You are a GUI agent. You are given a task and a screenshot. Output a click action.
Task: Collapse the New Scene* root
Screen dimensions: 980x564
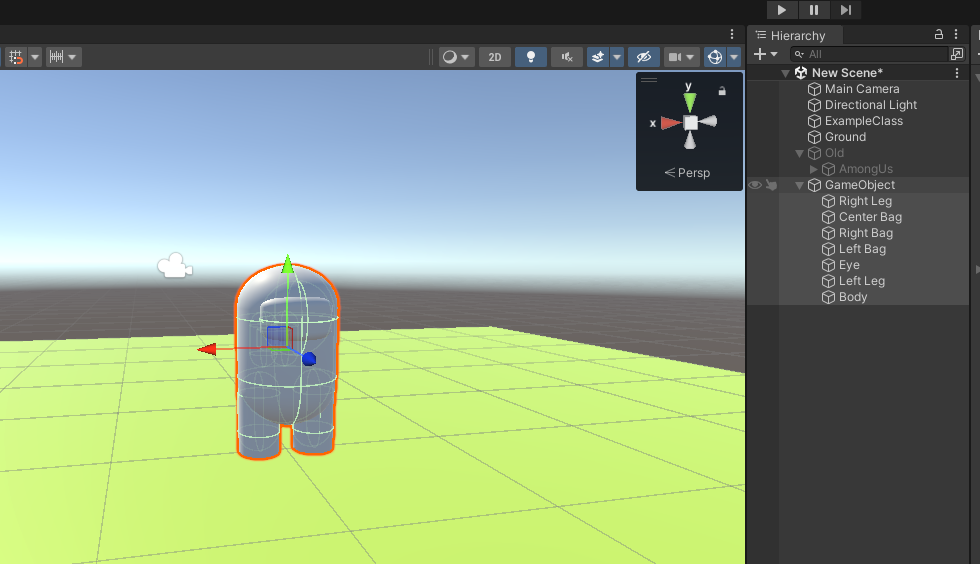pyautogui.click(x=786, y=73)
